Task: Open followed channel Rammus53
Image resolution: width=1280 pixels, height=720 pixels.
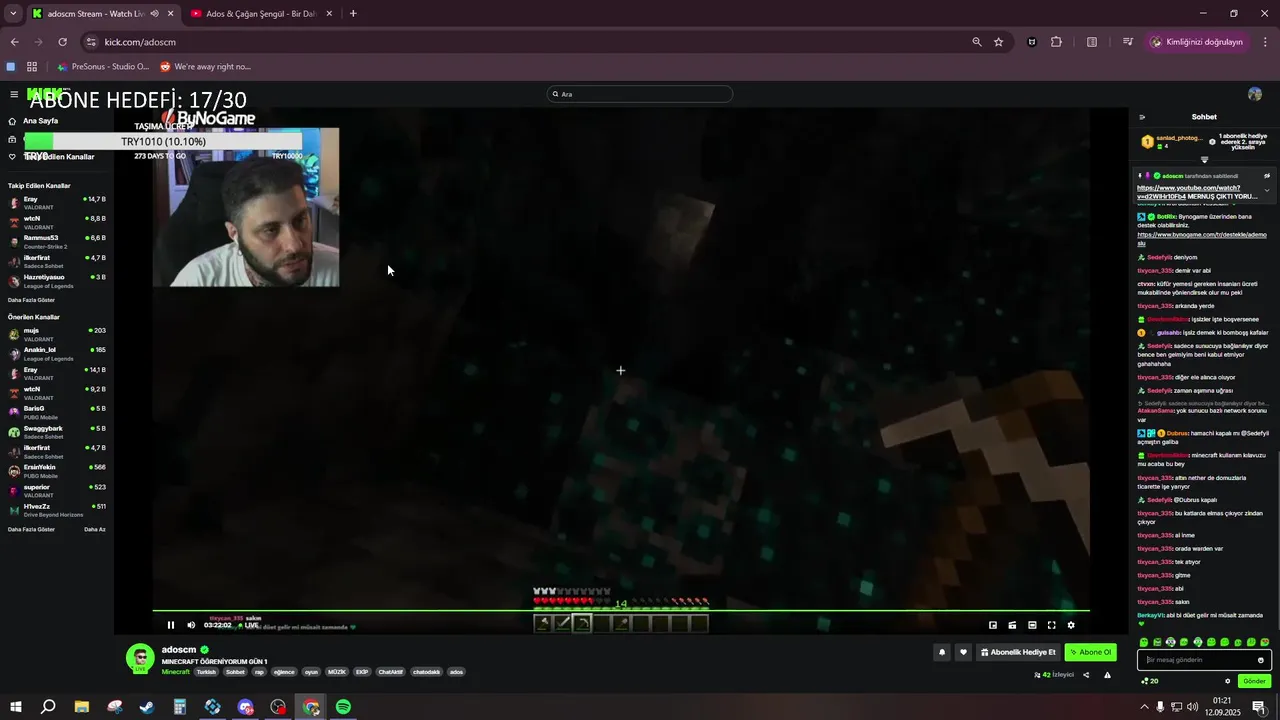Action: (56, 242)
